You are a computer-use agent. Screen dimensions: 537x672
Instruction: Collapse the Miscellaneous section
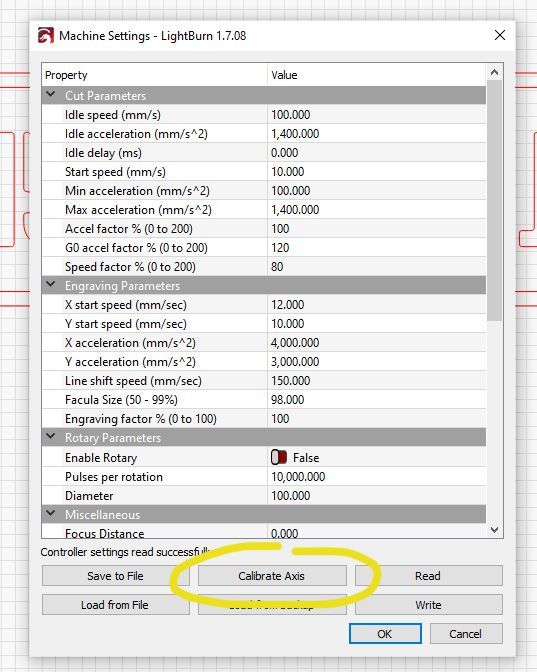click(x=51, y=513)
